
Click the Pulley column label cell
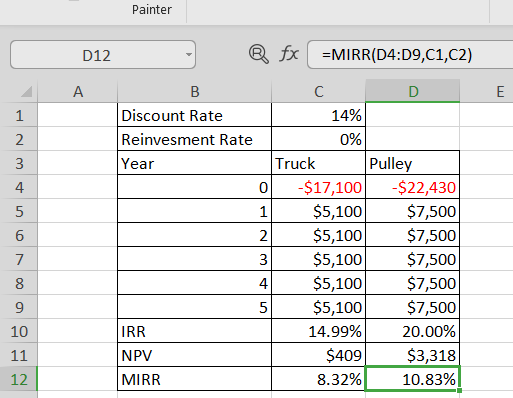coord(413,163)
